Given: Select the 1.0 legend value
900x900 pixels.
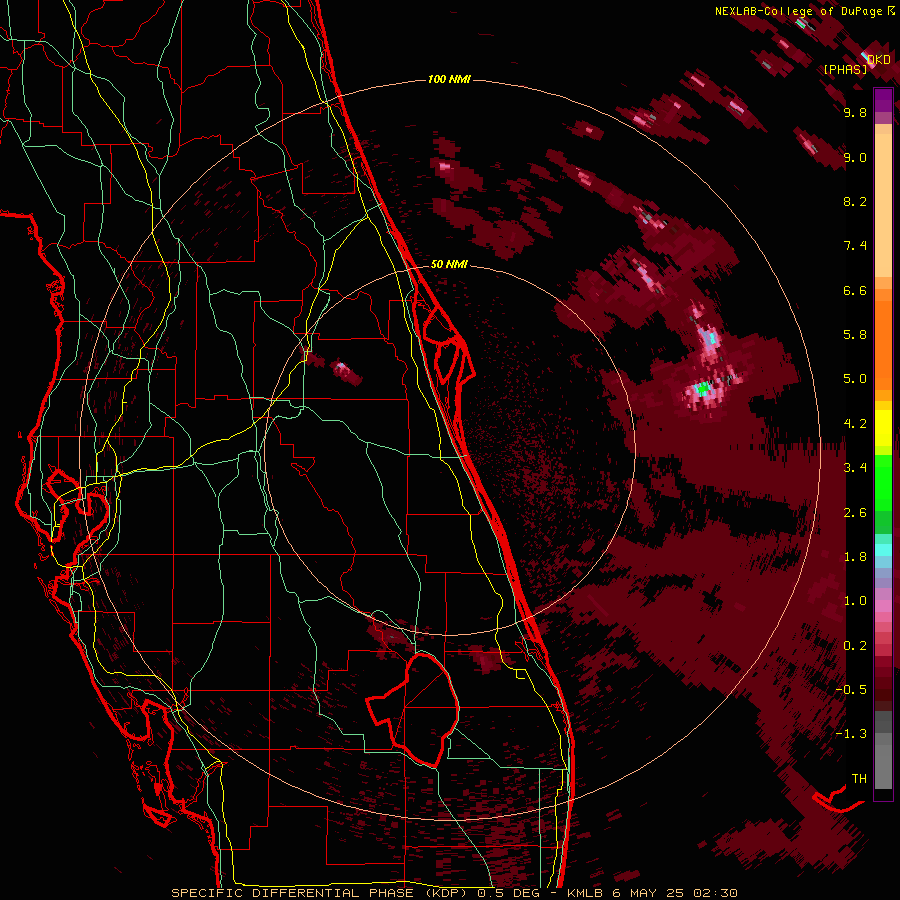Looking at the screenshot, I should click(x=855, y=601).
